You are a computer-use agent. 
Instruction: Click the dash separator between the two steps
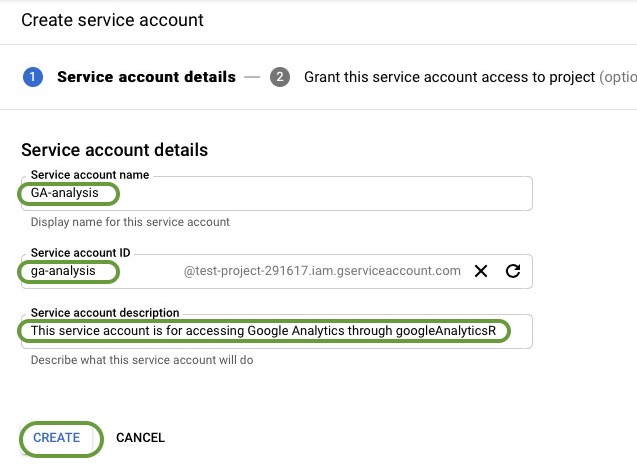(x=252, y=77)
